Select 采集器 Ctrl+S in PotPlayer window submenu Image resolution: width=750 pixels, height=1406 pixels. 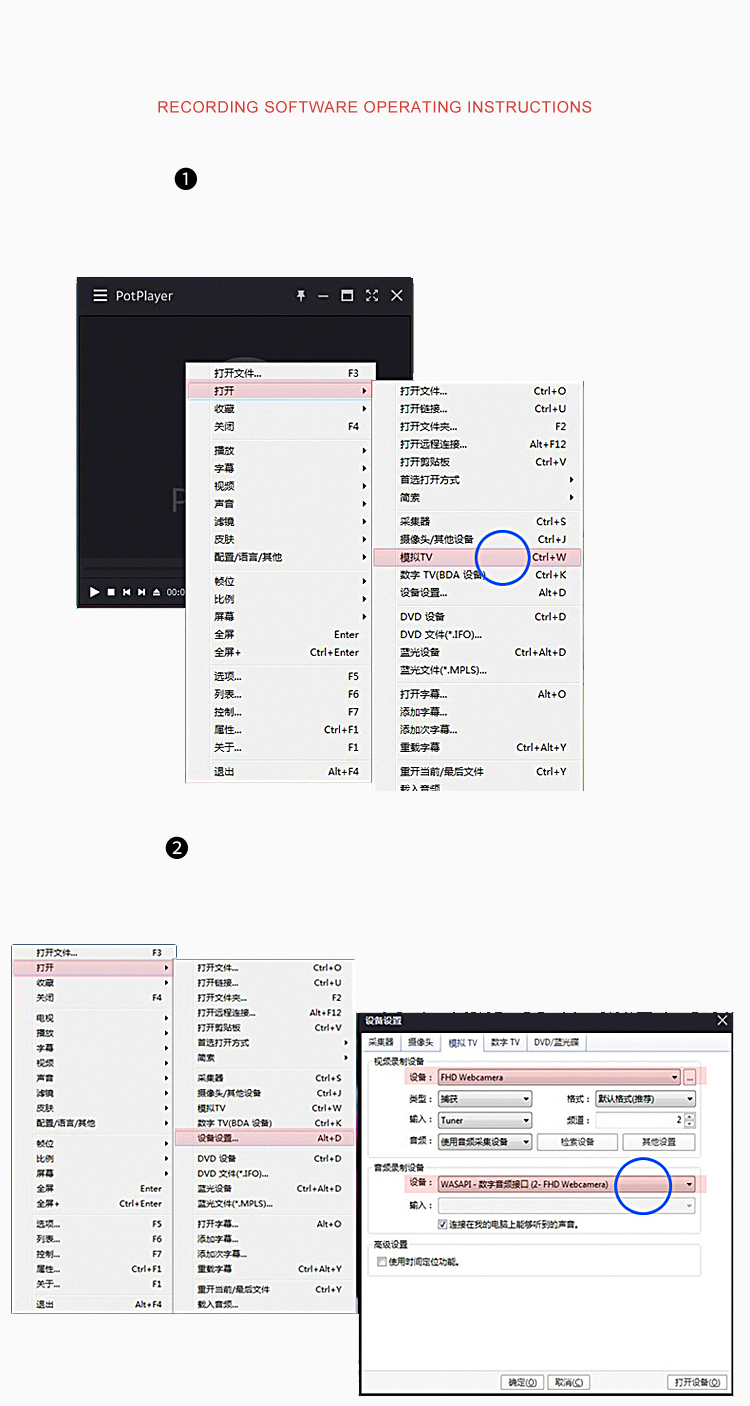[477, 522]
